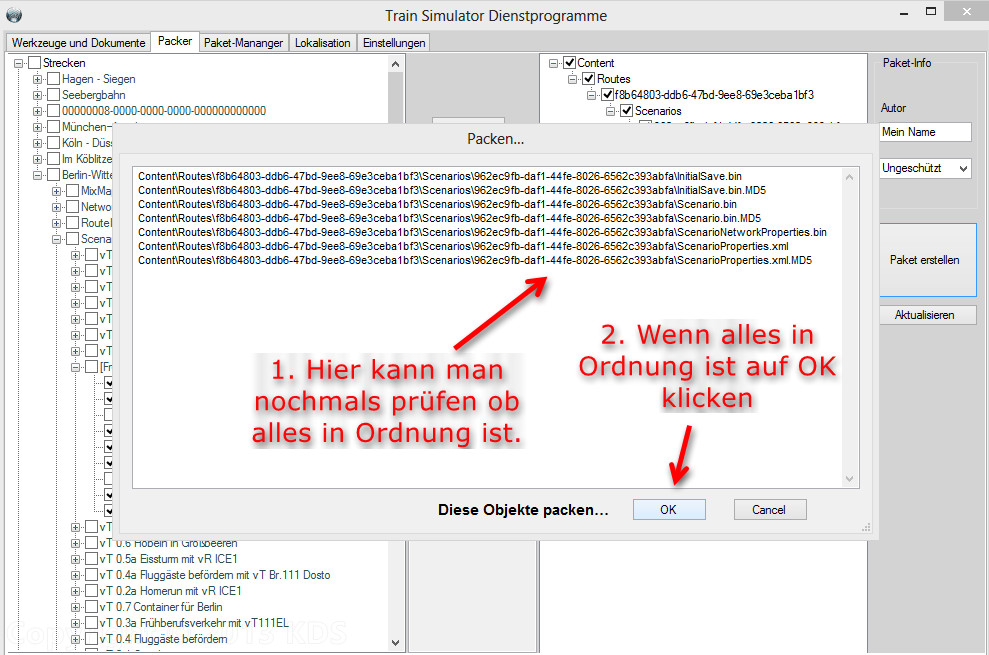Click the Aktualisieren button

pyautogui.click(x=927, y=314)
